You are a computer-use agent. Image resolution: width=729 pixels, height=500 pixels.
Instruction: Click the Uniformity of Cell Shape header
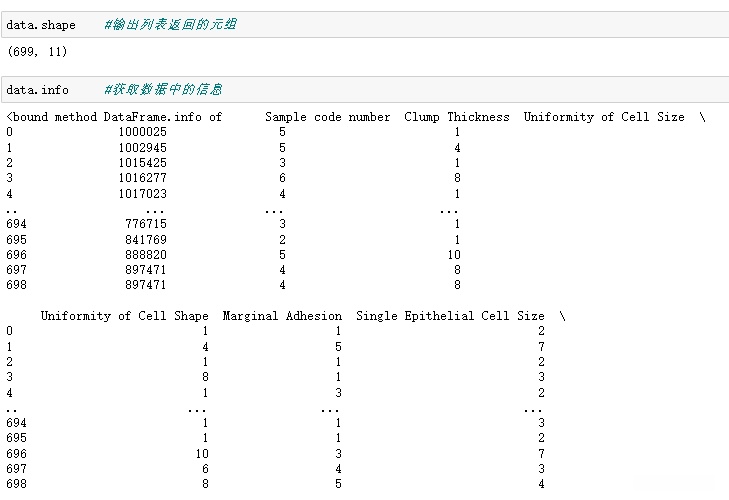pos(124,316)
